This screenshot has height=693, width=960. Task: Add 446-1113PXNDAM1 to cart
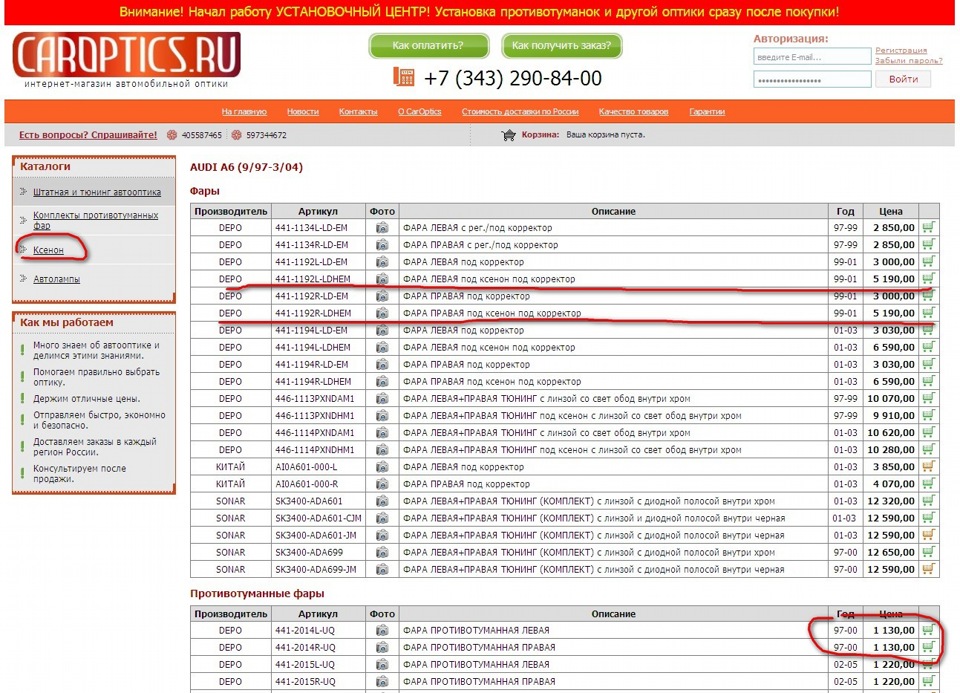(x=928, y=399)
